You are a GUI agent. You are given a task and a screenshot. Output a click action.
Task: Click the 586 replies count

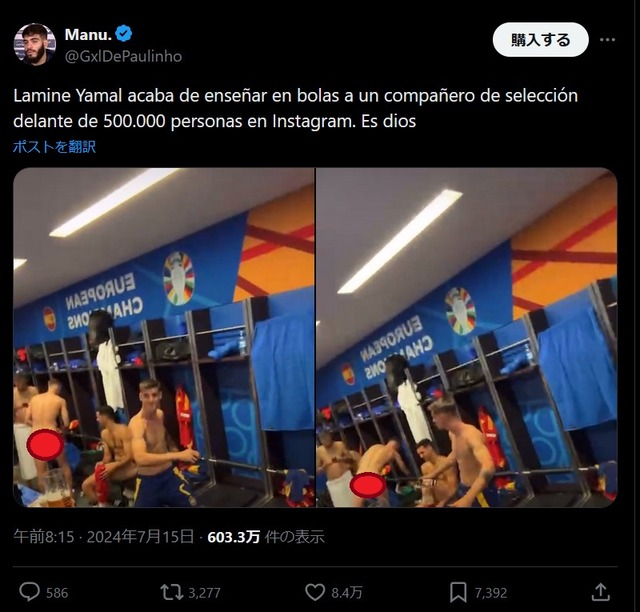(x=57, y=593)
